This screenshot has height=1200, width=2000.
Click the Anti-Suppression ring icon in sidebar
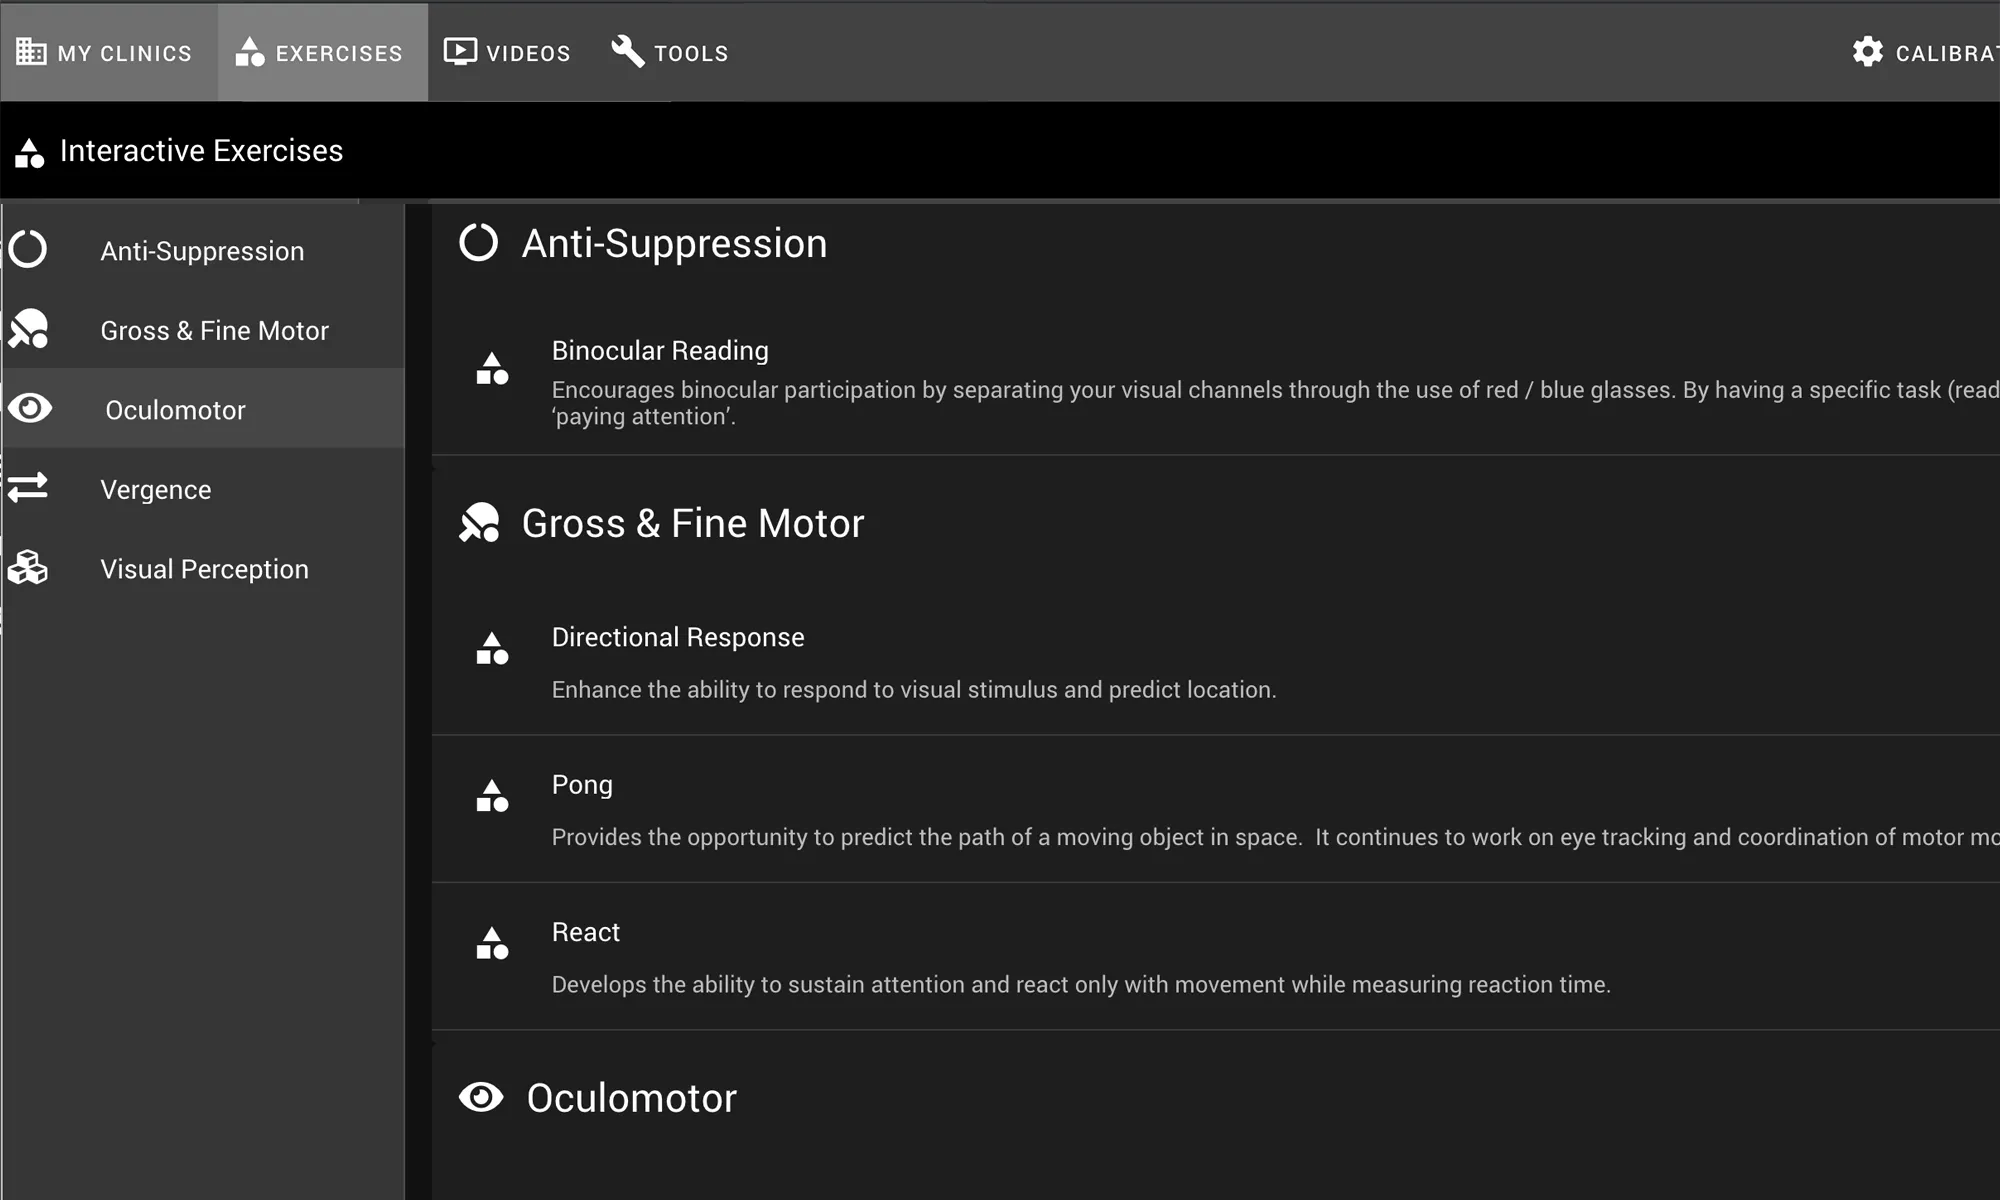point(28,249)
